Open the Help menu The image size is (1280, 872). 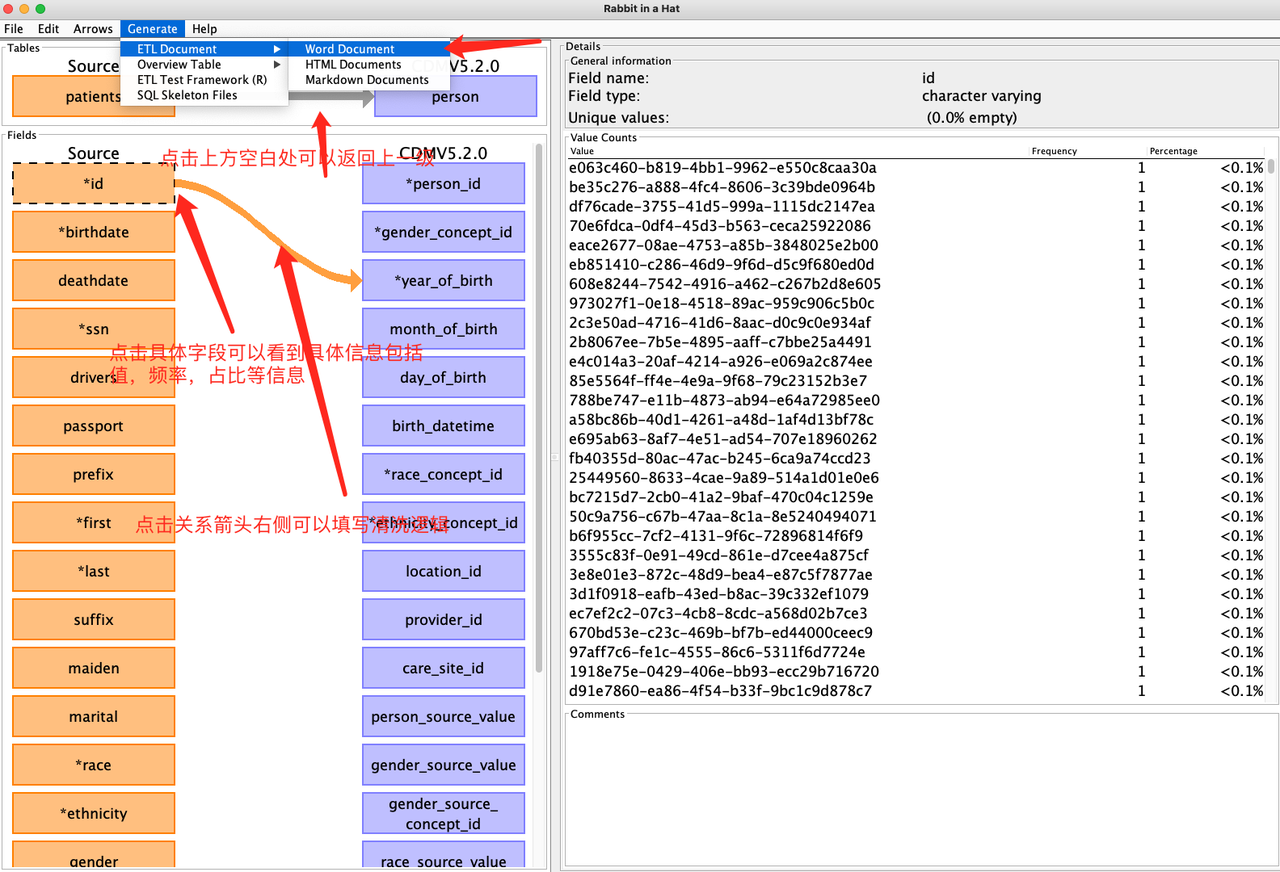pos(204,28)
